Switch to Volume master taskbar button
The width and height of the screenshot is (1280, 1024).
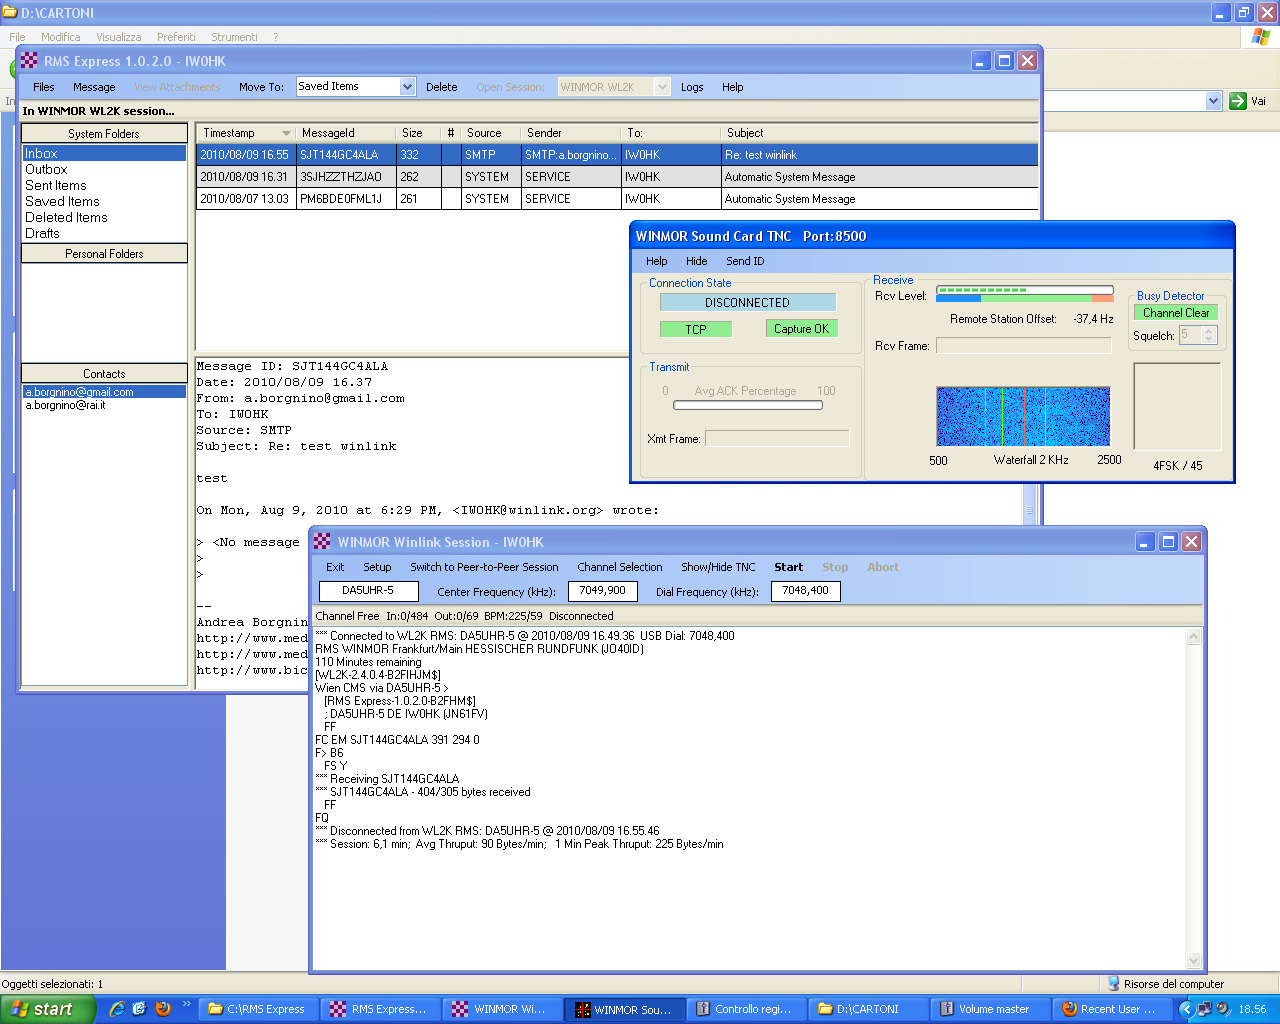pyautogui.click(x=991, y=1009)
